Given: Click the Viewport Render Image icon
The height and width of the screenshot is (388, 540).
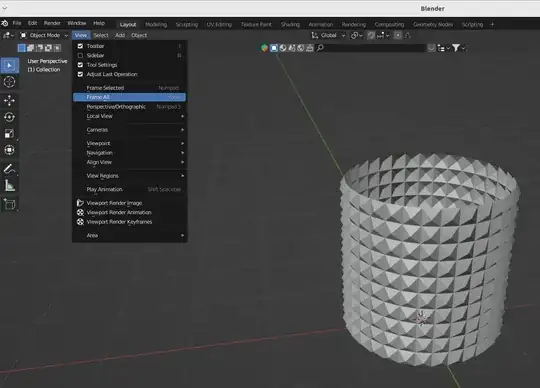Looking at the screenshot, I should (x=80, y=203).
